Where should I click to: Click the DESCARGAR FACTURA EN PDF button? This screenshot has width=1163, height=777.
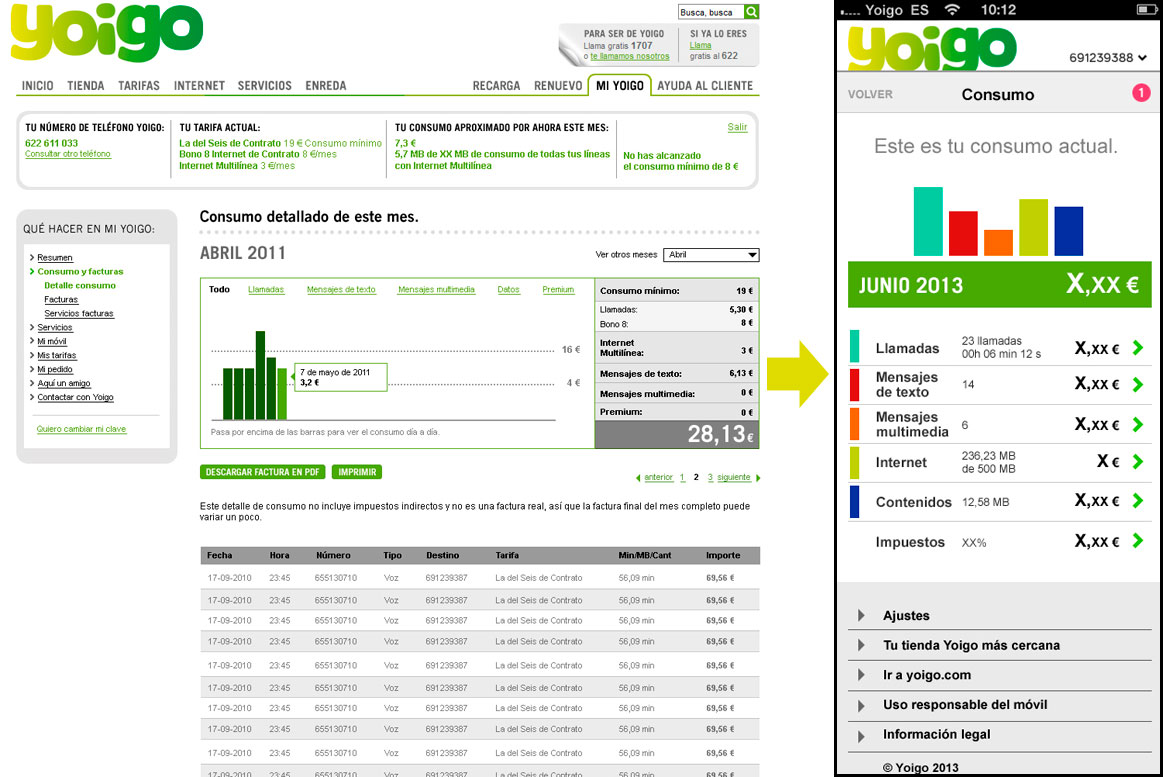point(262,471)
